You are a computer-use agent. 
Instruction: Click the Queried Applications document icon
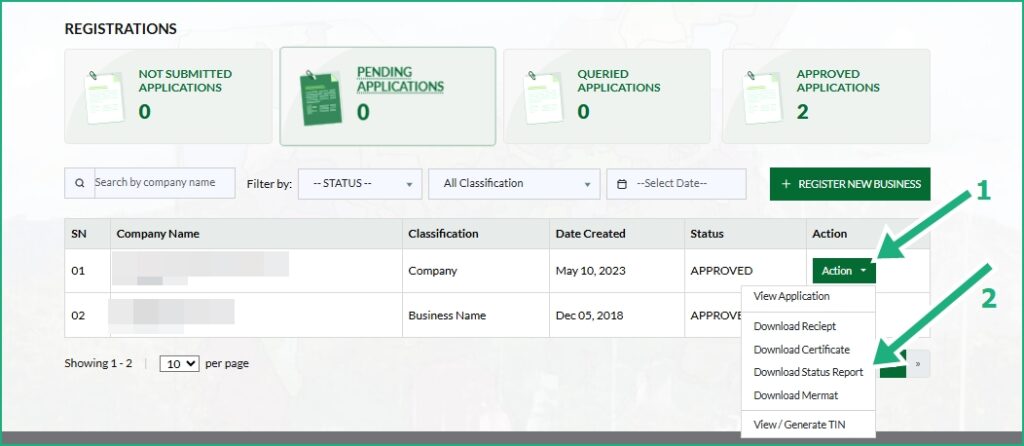(543, 96)
